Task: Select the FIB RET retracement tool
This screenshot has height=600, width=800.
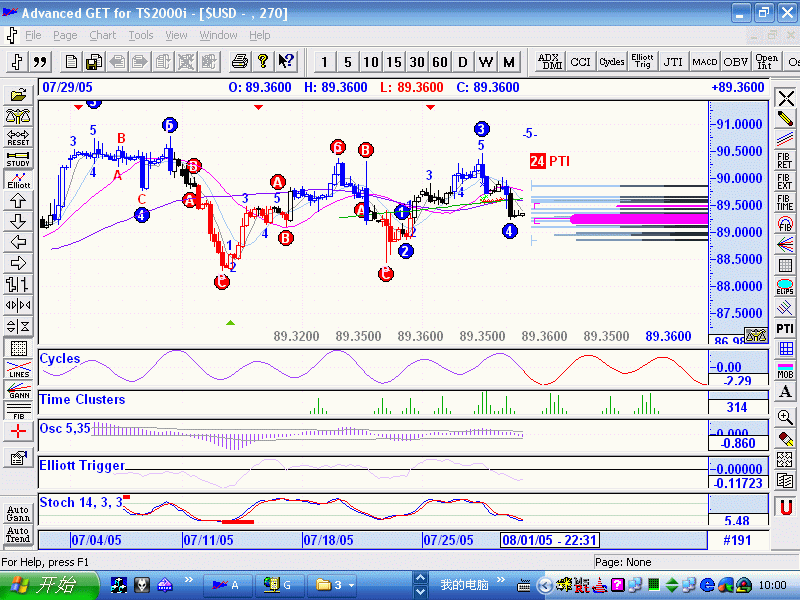Action: coord(786,161)
